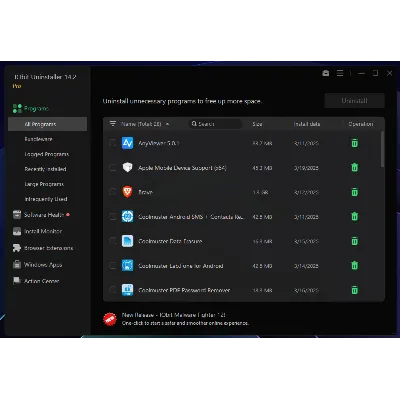The image size is (400, 400).
Task: Tick the Coolmuster PDF Password Remover checkbox
Action: (113, 290)
